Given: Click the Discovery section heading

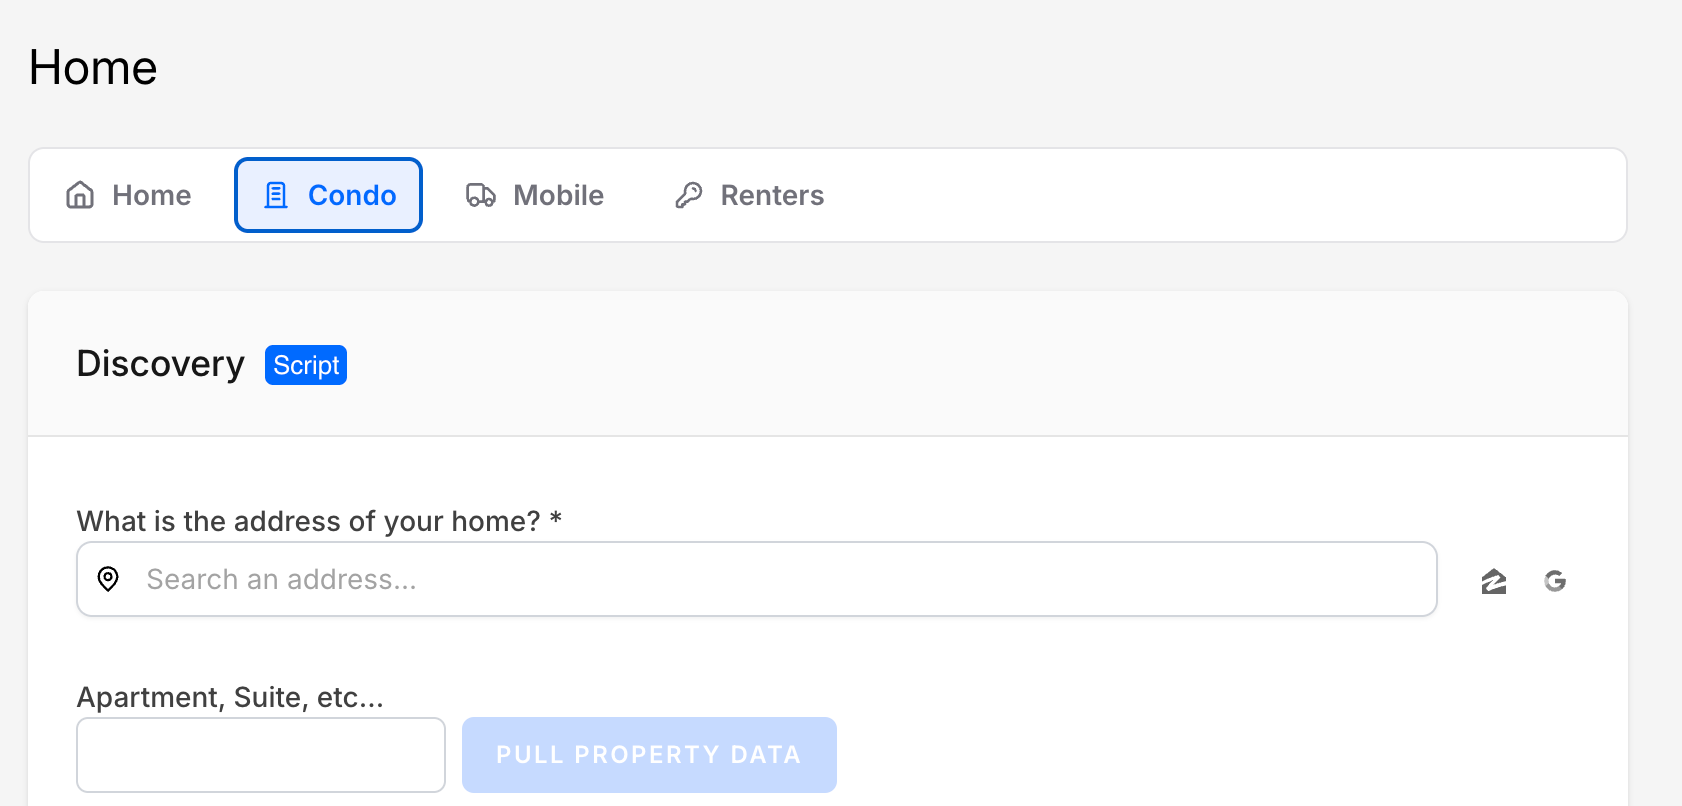Looking at the screenshot, I should click(161, 364).
